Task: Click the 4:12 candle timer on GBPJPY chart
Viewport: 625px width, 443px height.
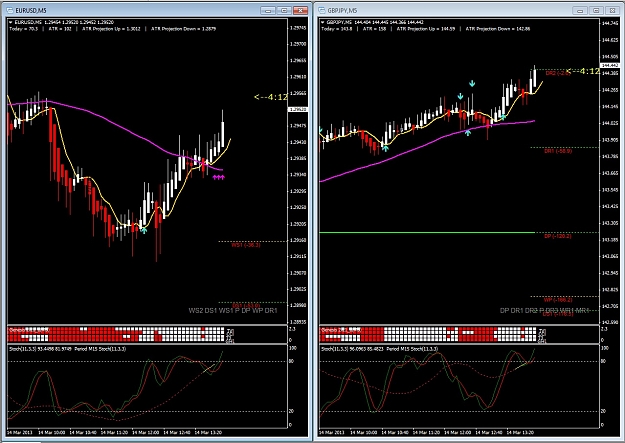Action: coord(583,71)
